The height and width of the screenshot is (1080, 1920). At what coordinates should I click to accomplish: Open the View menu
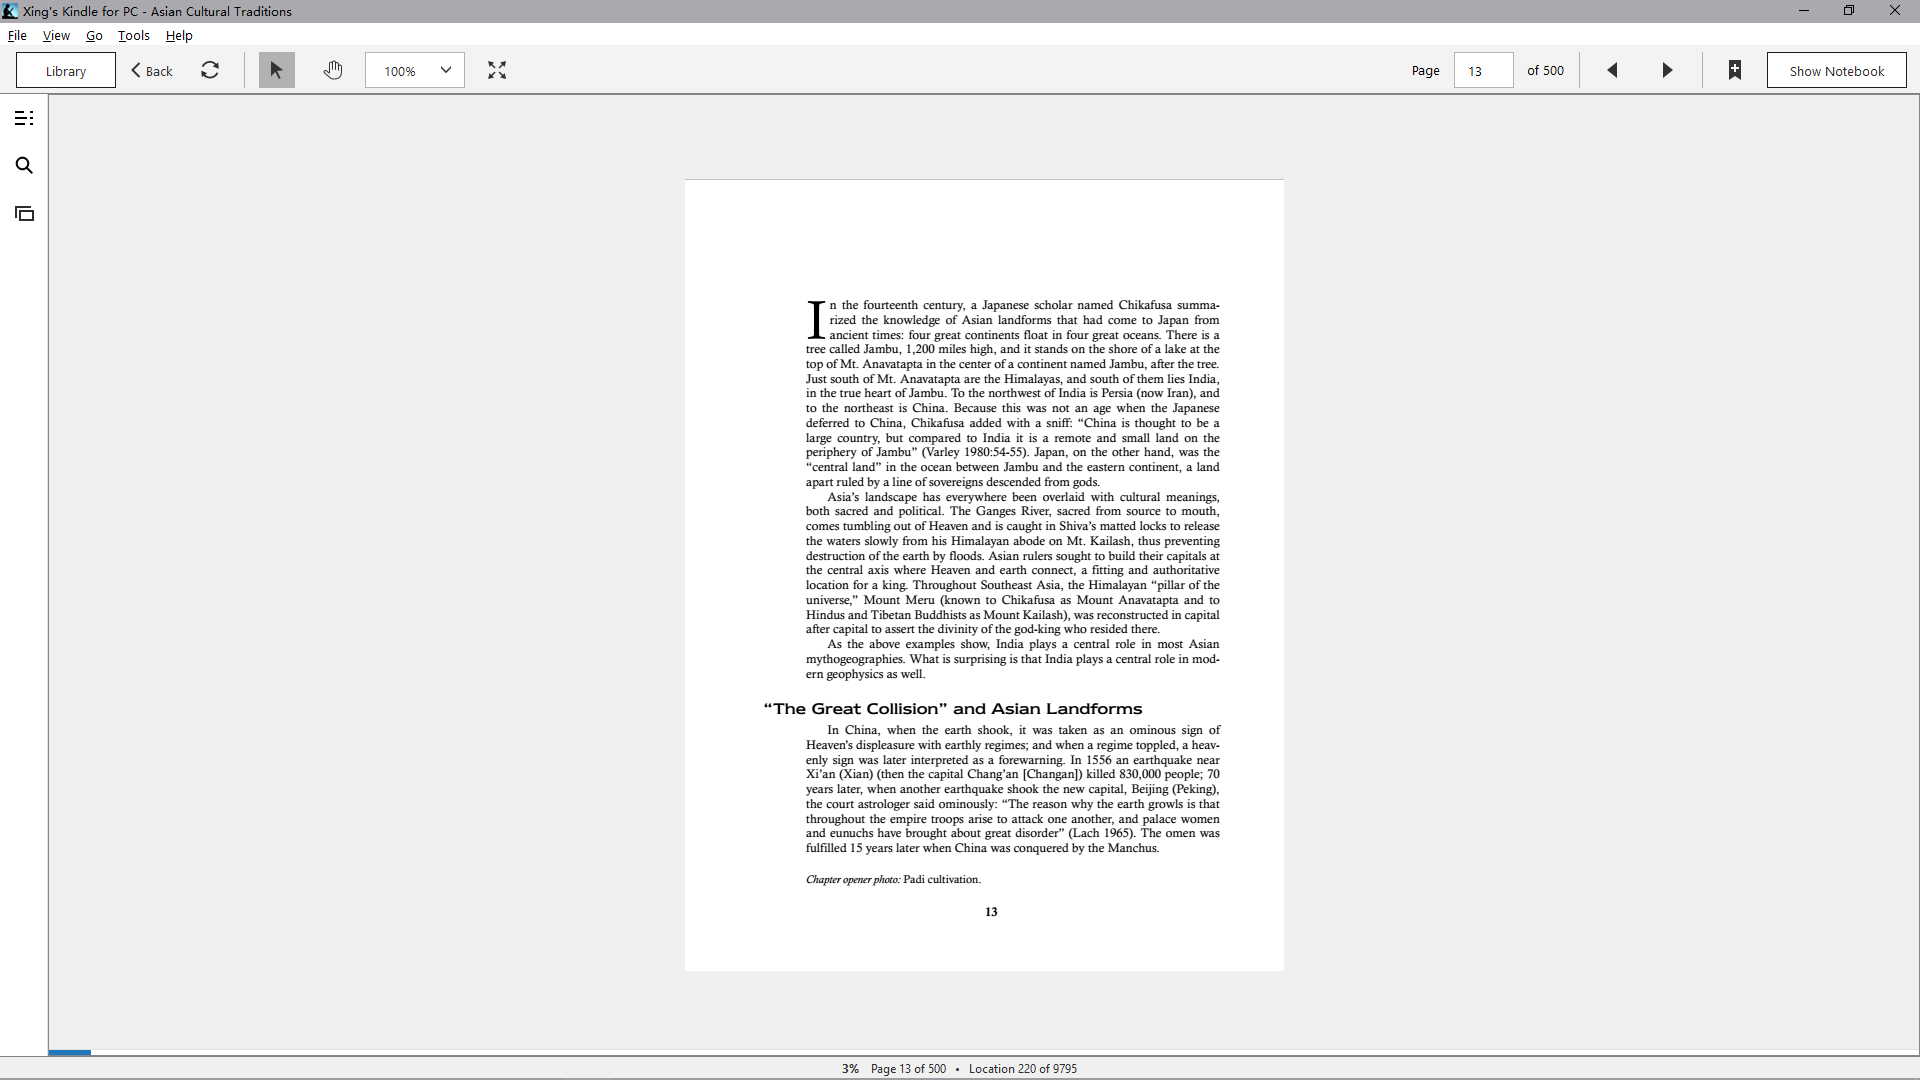(x=56, y=35)
